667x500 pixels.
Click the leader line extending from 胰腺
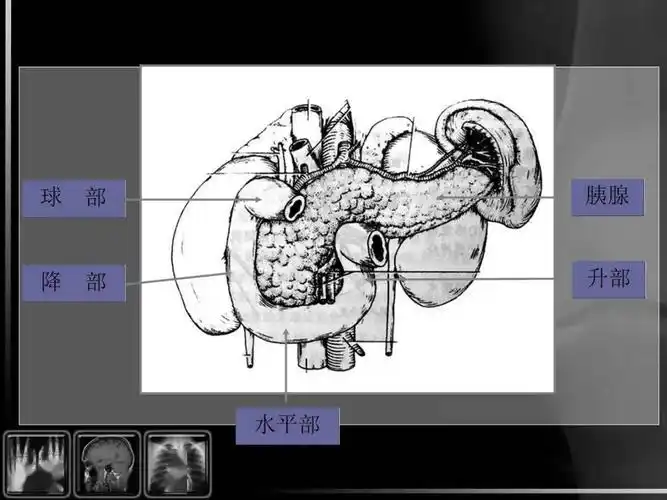point(500,197)
